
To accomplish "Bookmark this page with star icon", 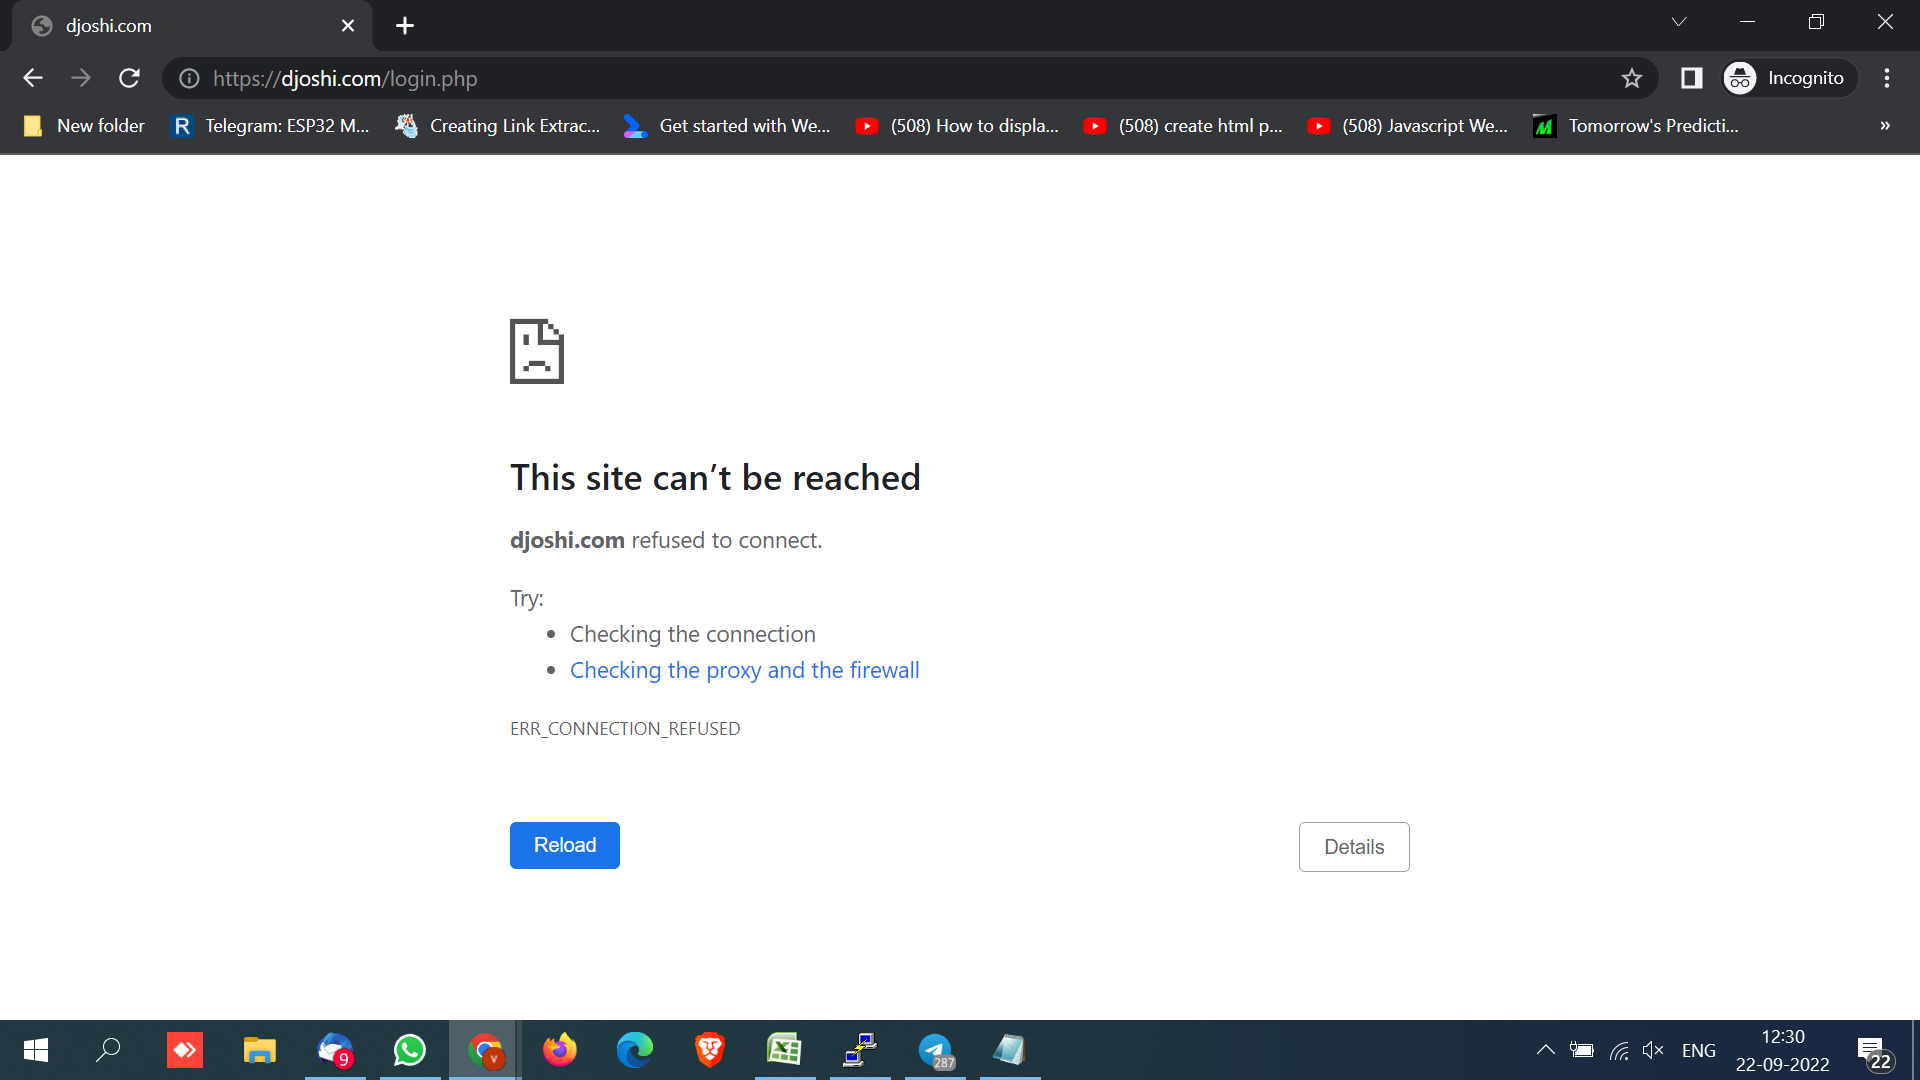I will coord(1632,78).
